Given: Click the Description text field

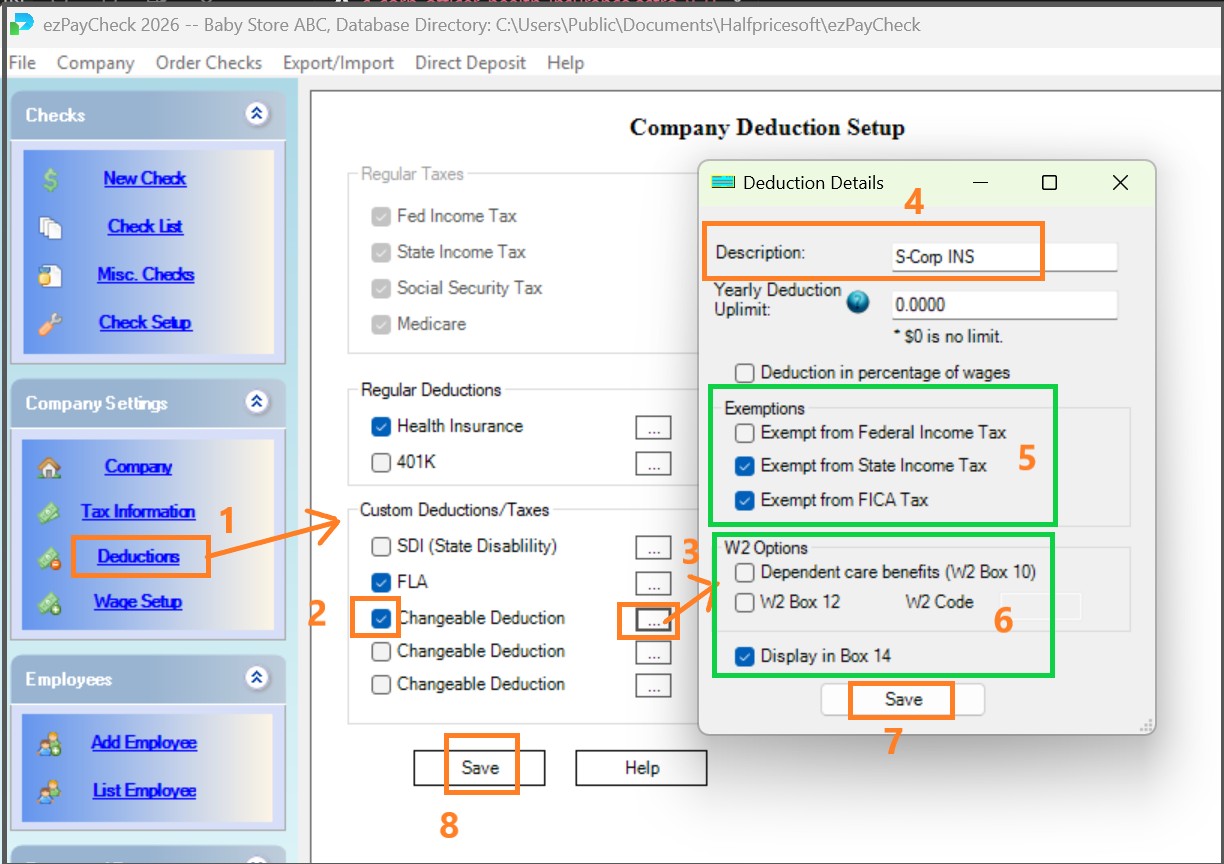Looking at the screenshot, I should tap(1003, 257).
